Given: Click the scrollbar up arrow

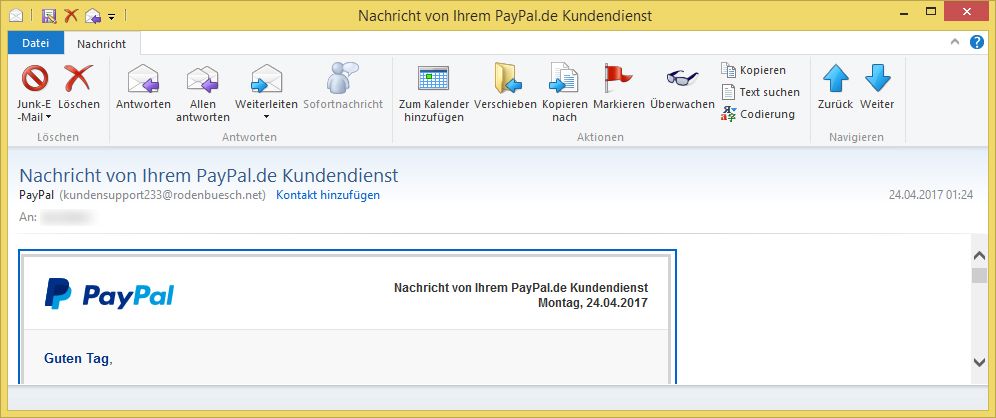Looking at the screenshot, I should pyautogui.click(x=979, y=257).
